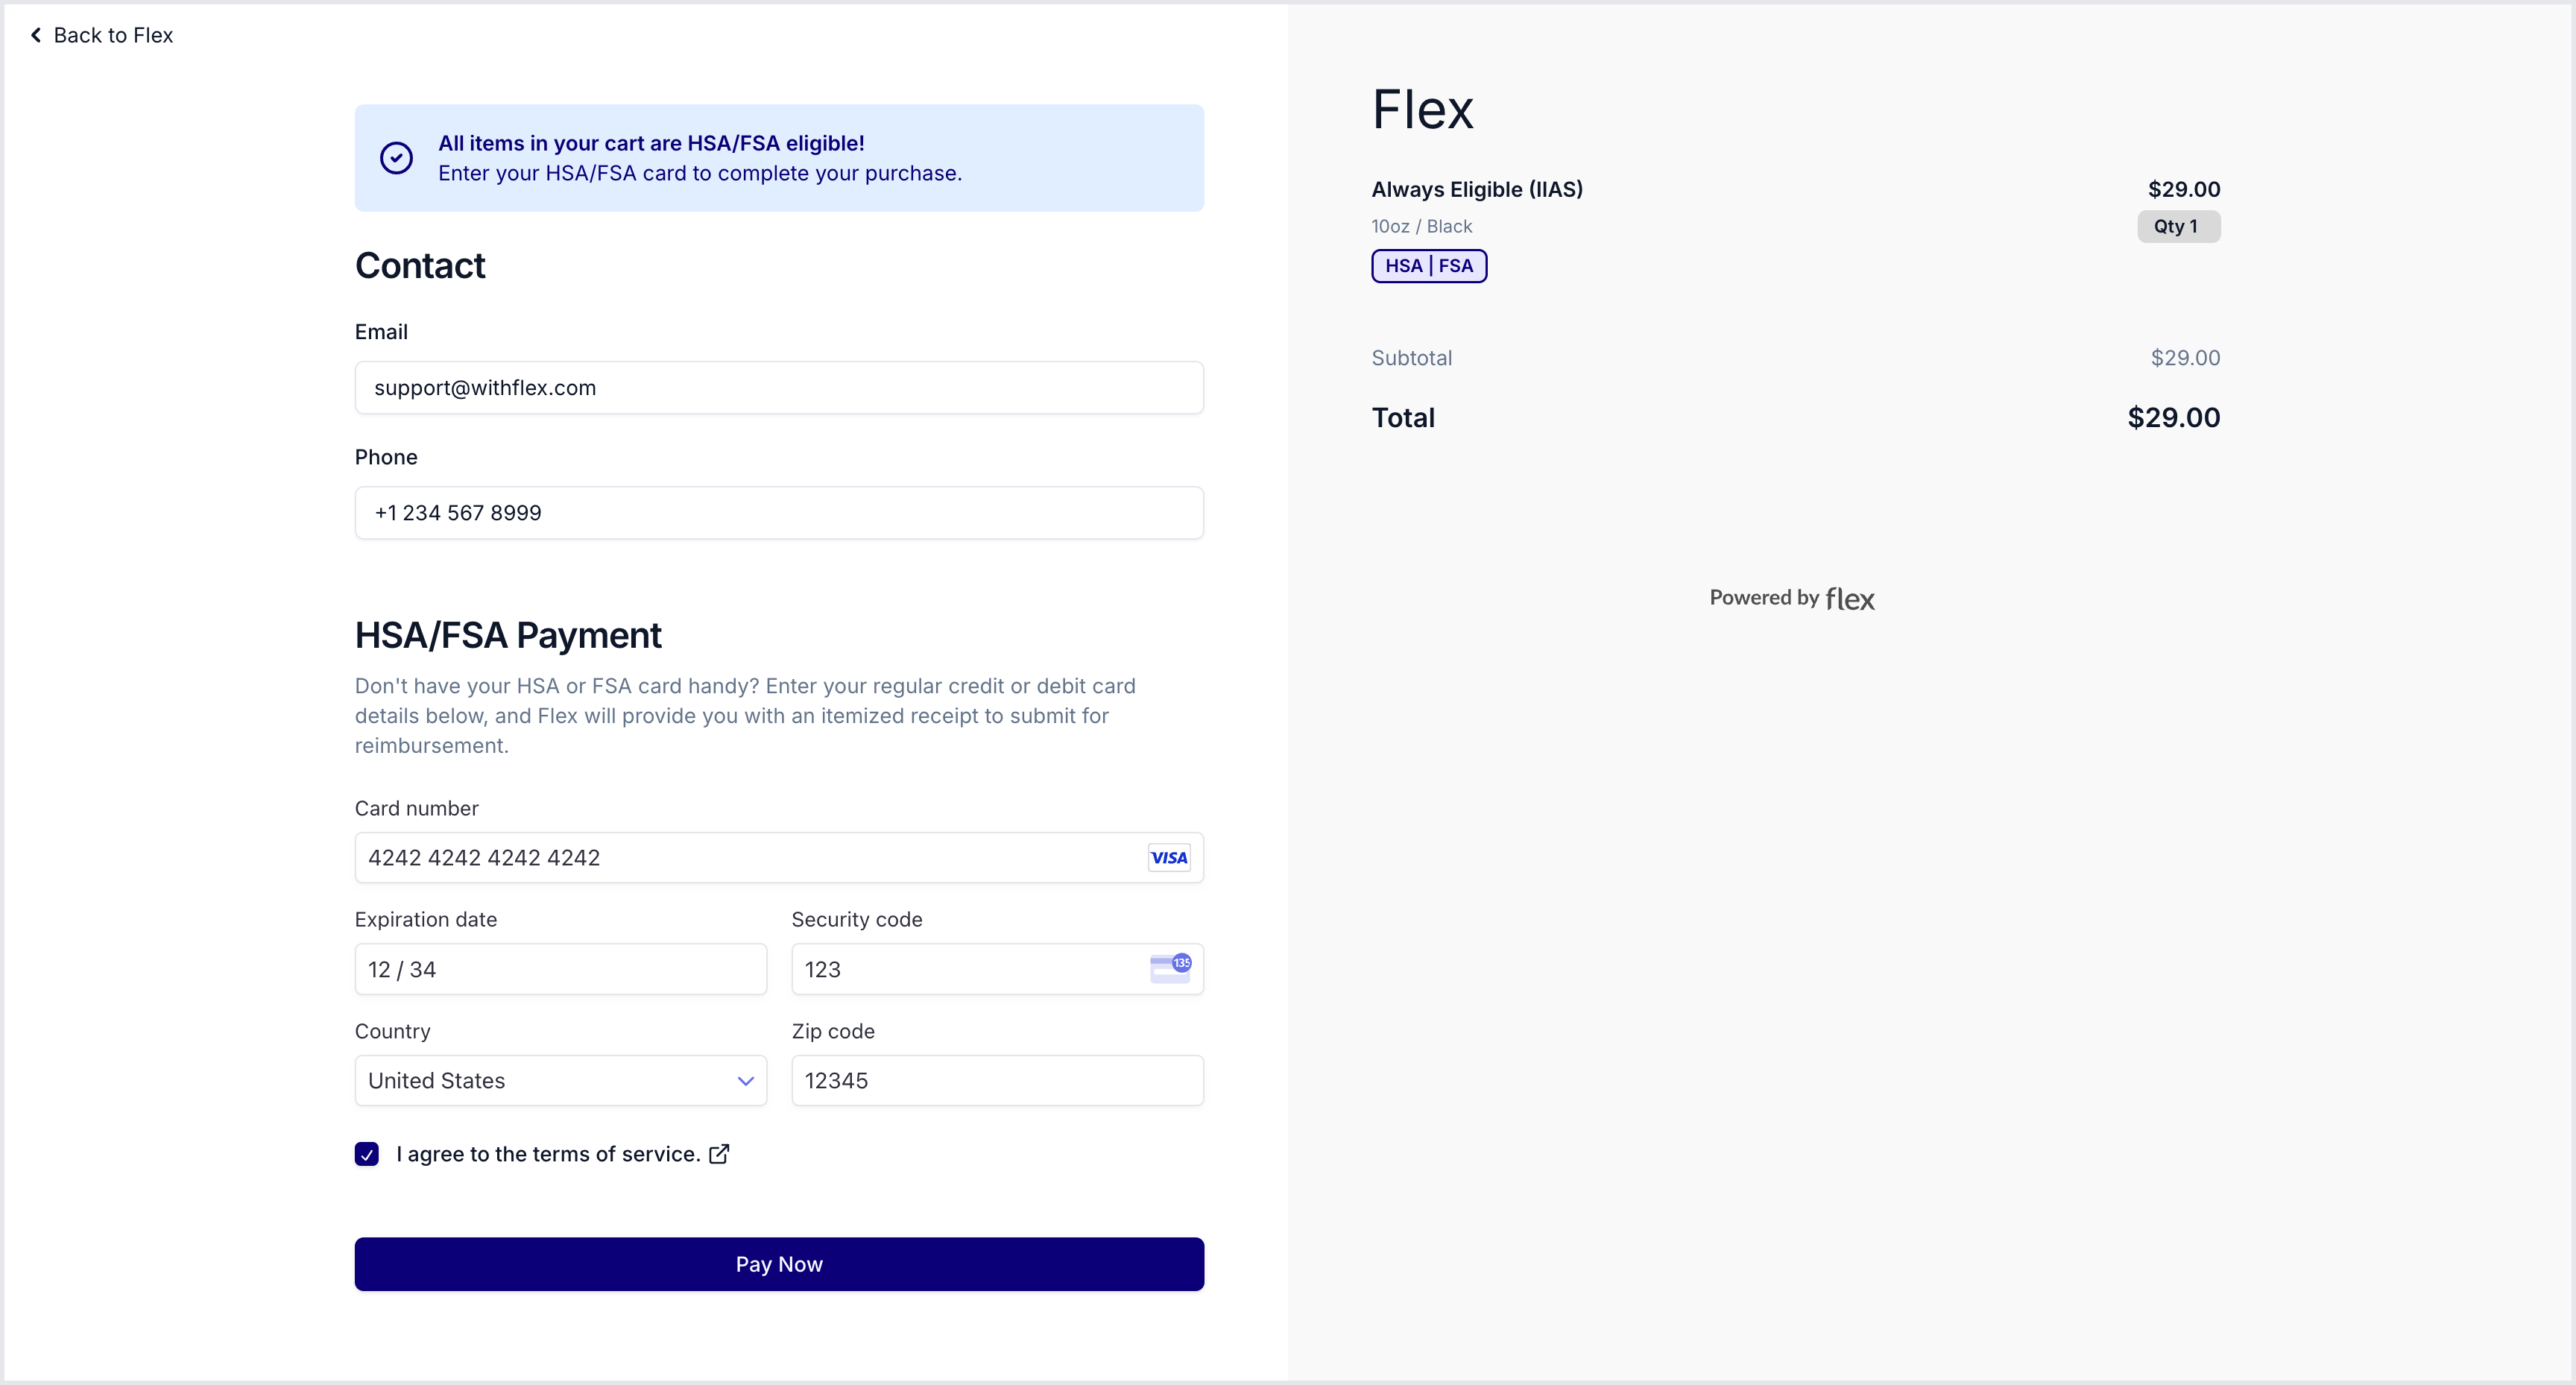Open terms of service external link icon
The image size is (2576, 1385).
pyautogui.click(x=719, y=1154)
